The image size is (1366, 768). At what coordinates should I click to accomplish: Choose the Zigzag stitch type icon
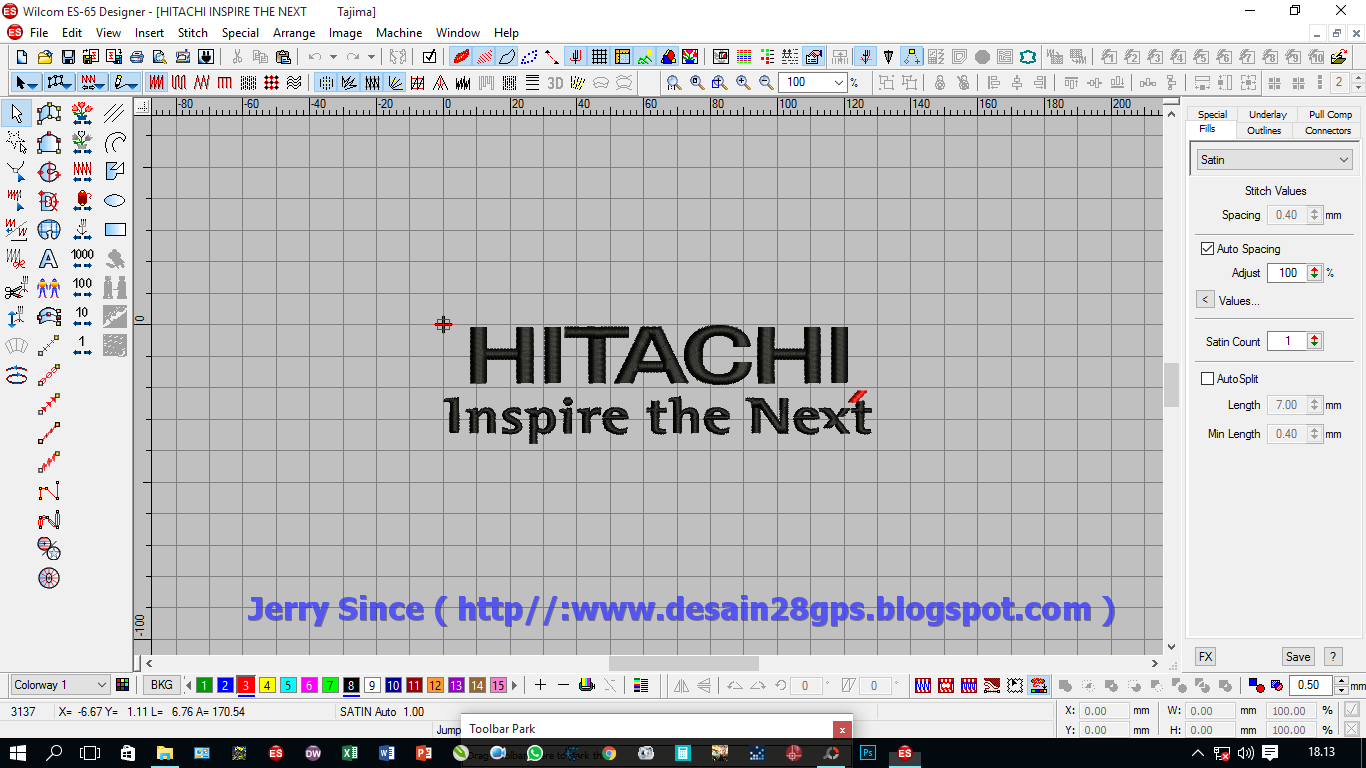(x=203, y=82)
